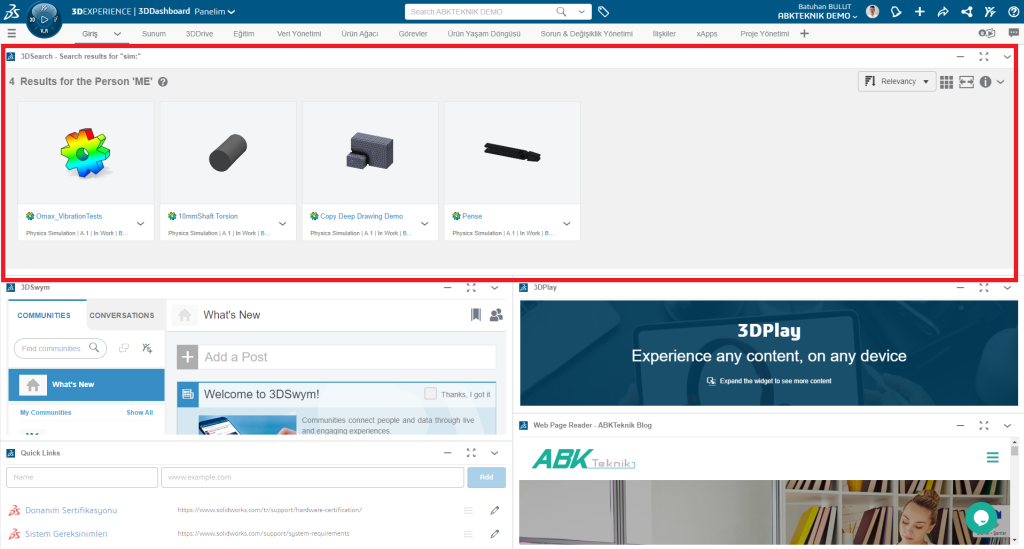The height and width of the screenshot is (549, 1024).
Task: Click the Show All communities link
Action: (139, 412)
